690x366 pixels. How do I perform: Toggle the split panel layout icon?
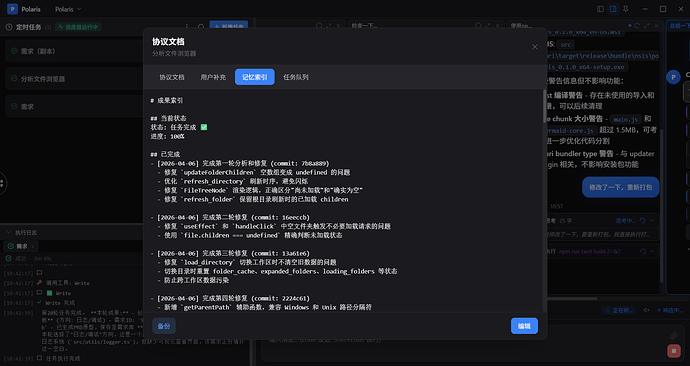[x=613, y=9]
